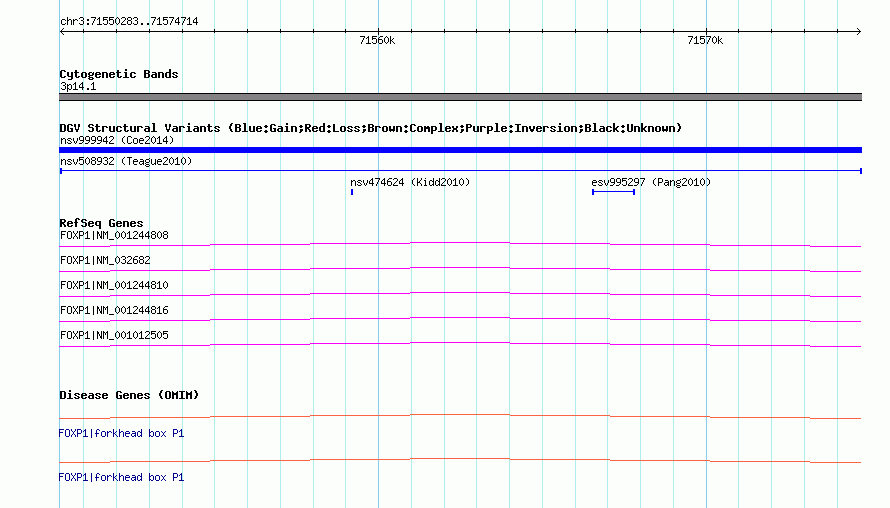Click the thin blue nsv508932 variant line
This screenshot has width=890, height=508.
click(460, 171)
